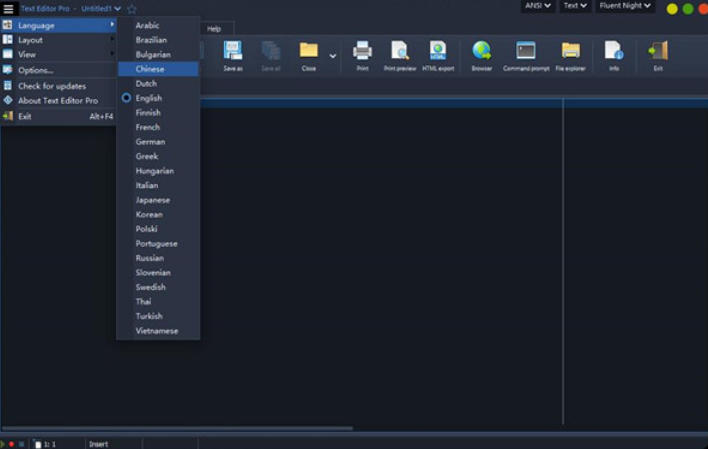The height and width of the screenshot is (449, 708).
Task: Open the ANSI encoding dropdown
Action: click(x=538, y=6)
